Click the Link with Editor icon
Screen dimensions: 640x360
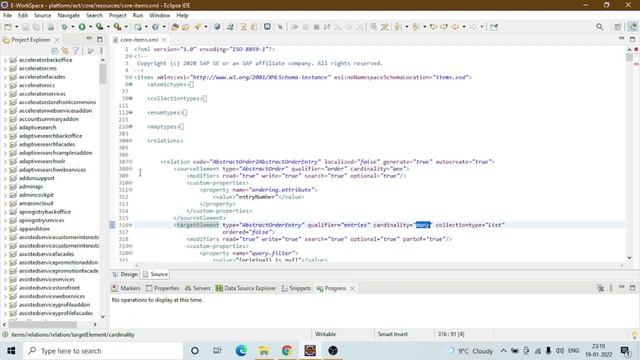coord(65,51)
